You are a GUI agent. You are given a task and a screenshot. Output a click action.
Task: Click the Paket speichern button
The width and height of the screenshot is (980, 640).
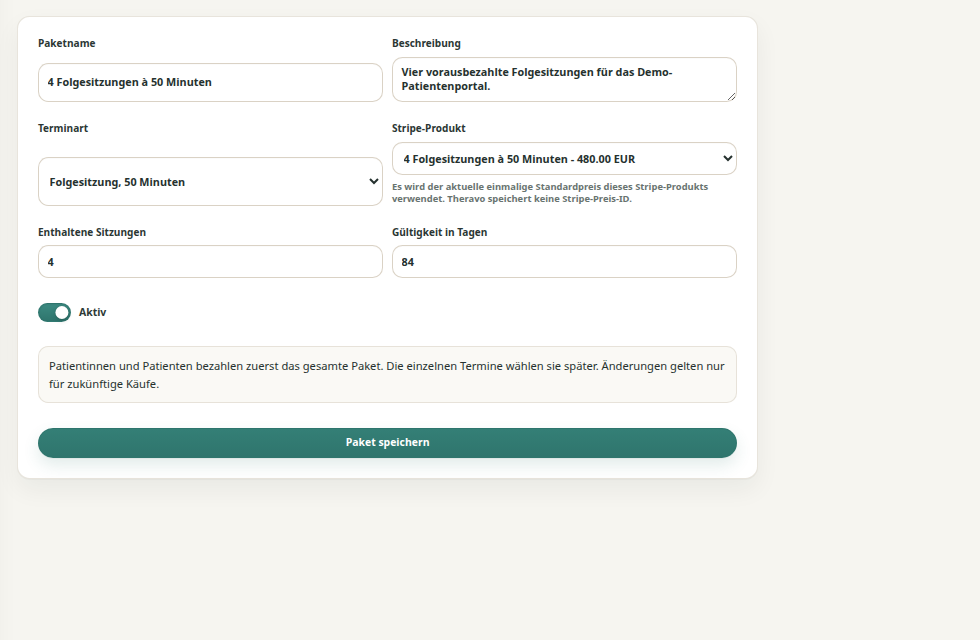point(387,442)
